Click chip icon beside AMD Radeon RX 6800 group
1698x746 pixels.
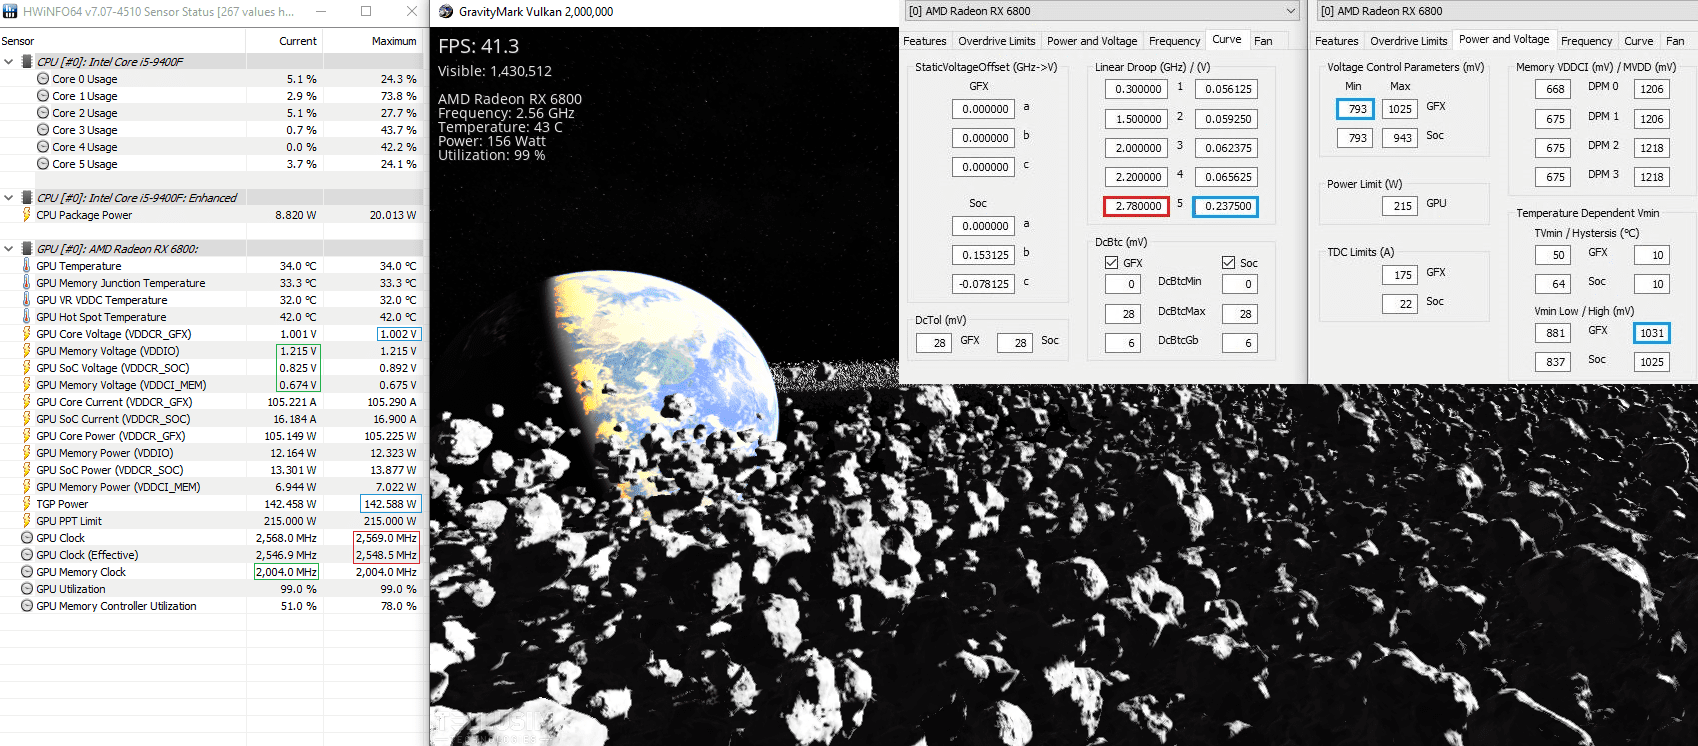coord(27,248)
